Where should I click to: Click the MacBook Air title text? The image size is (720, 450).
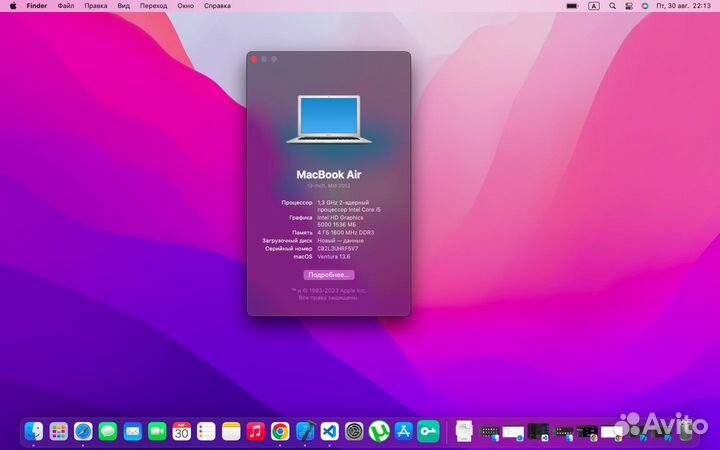329,174
